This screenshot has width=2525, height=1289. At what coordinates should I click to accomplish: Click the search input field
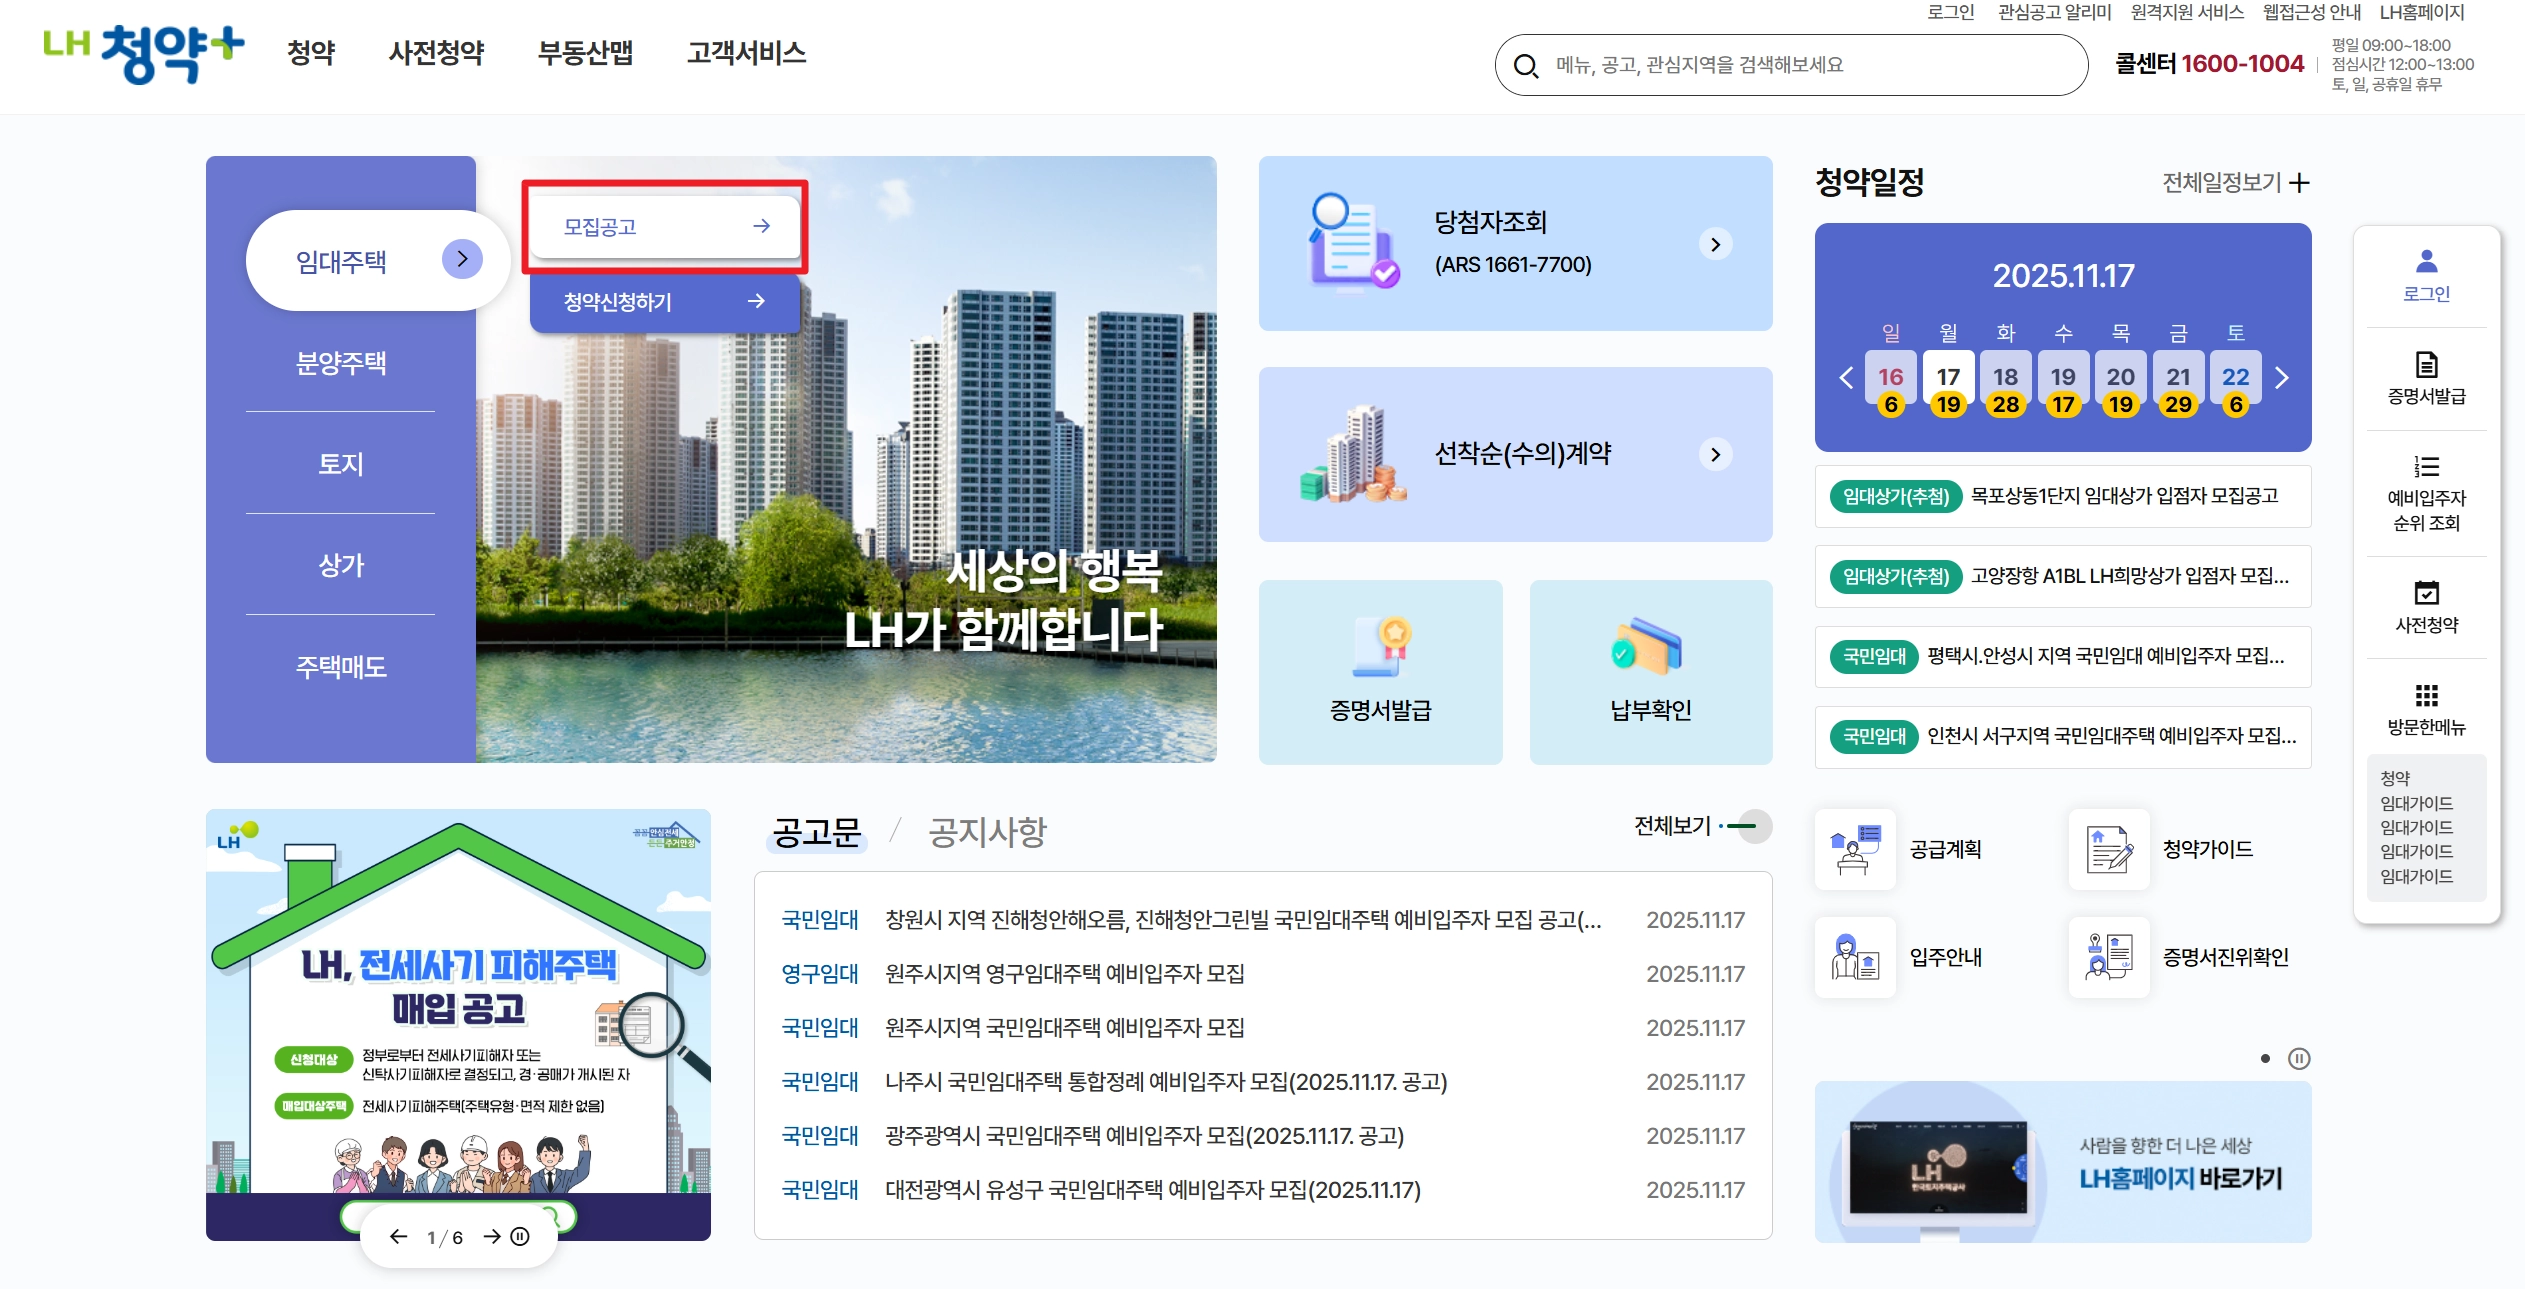point(1790,66)
